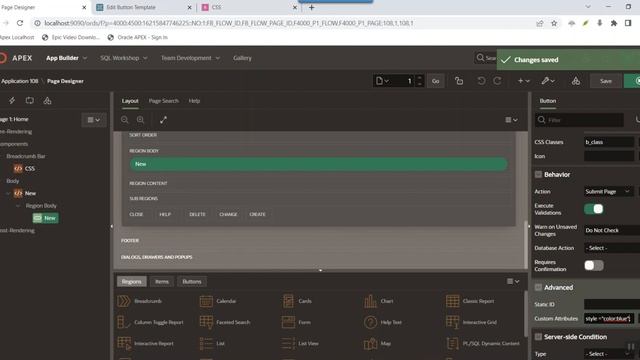This screenshot has height=360, width=640.
Task: Undo the last change
Action: tap(481, 81)
